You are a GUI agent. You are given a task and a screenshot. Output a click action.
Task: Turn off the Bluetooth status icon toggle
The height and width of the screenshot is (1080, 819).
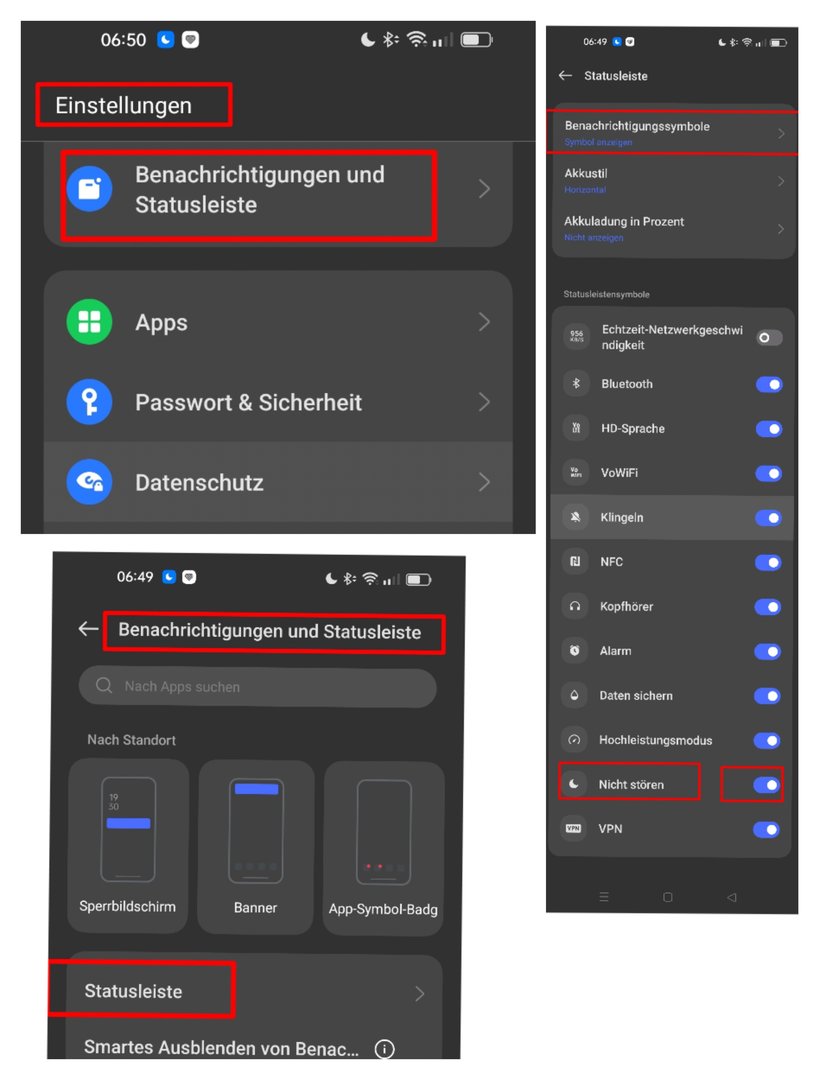[x=769, y=384]
